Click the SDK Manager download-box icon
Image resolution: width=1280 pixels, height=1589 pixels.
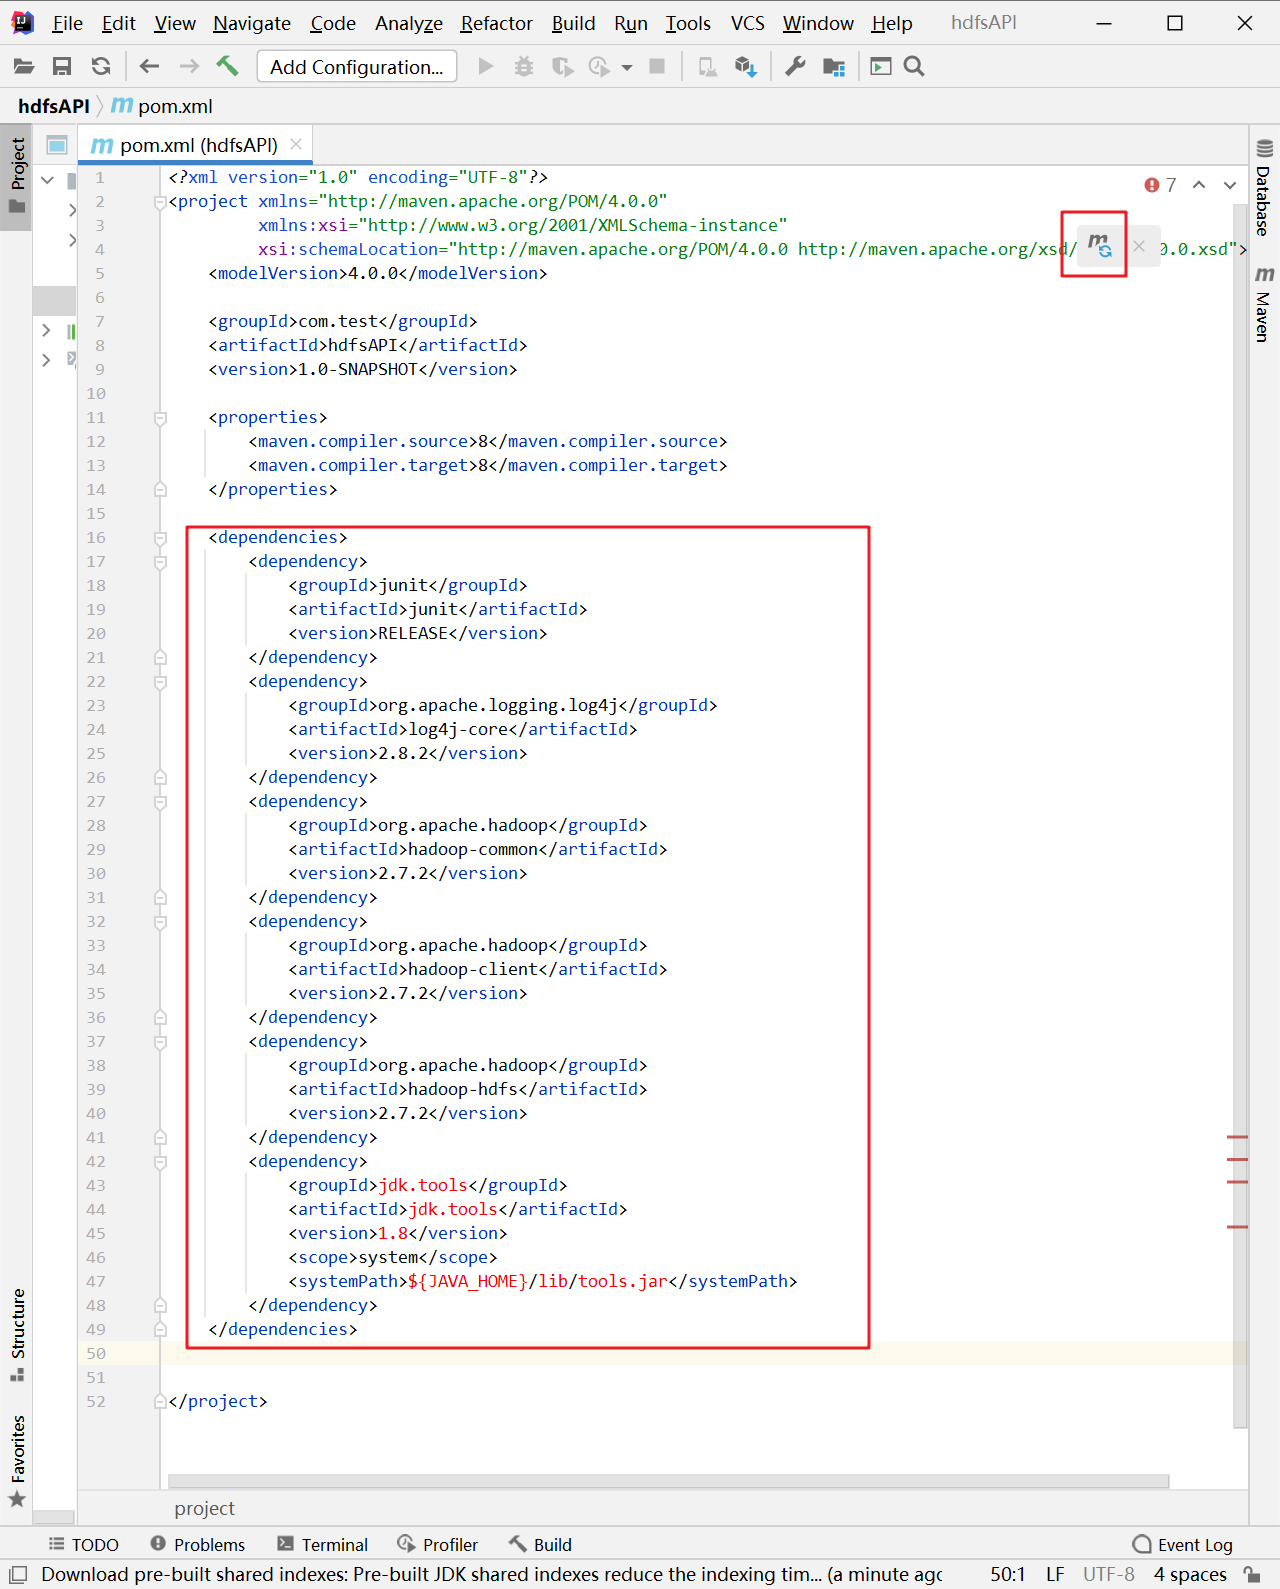click(746, 67)
